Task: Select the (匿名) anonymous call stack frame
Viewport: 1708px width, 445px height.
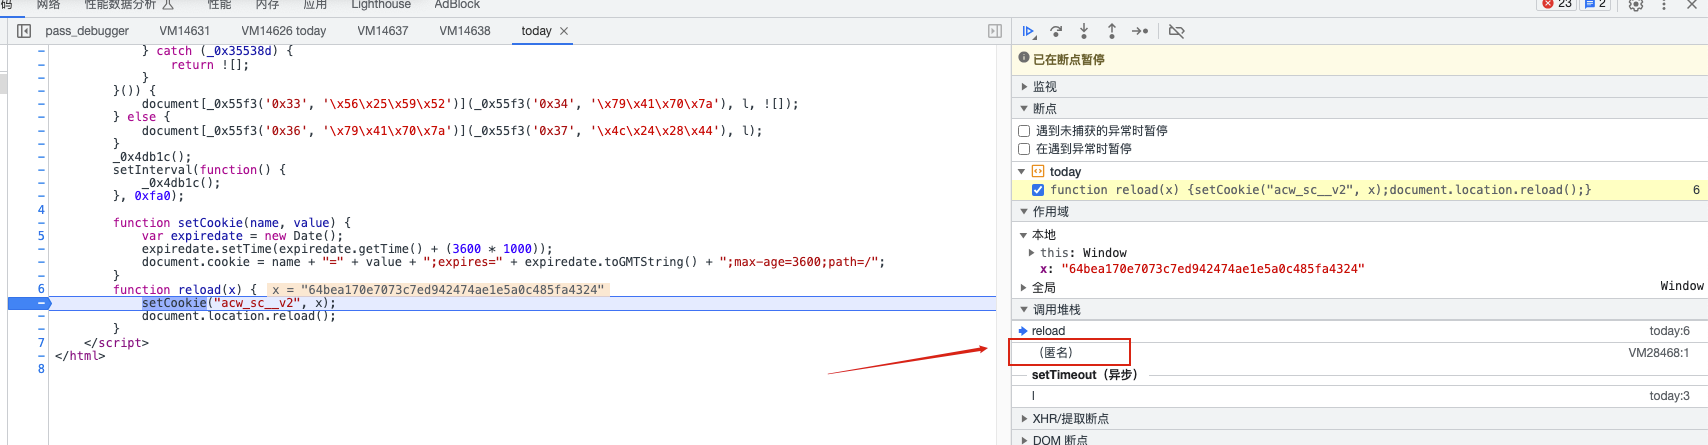Action: coord(1360,353)
